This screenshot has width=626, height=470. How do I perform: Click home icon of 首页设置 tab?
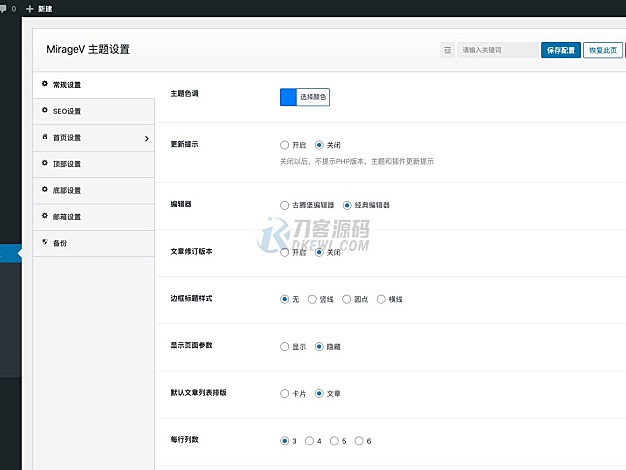(45, 137)
